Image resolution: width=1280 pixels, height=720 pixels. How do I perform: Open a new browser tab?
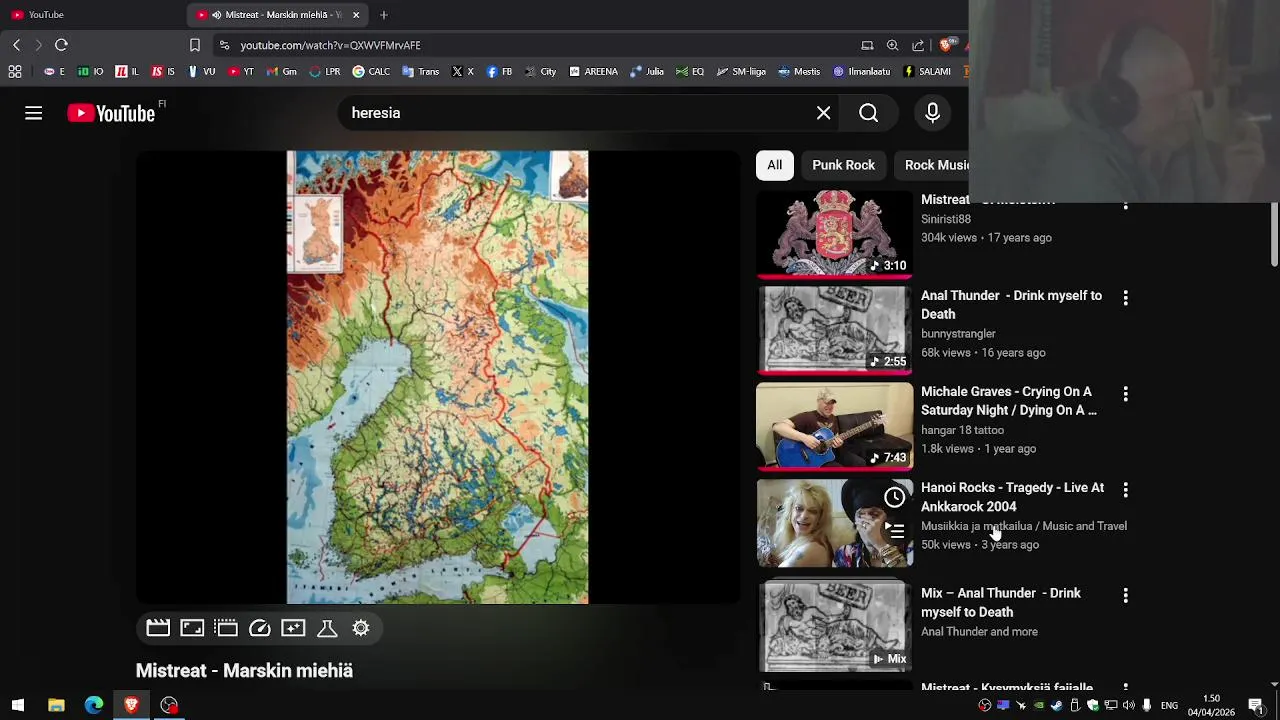[383, 15]
